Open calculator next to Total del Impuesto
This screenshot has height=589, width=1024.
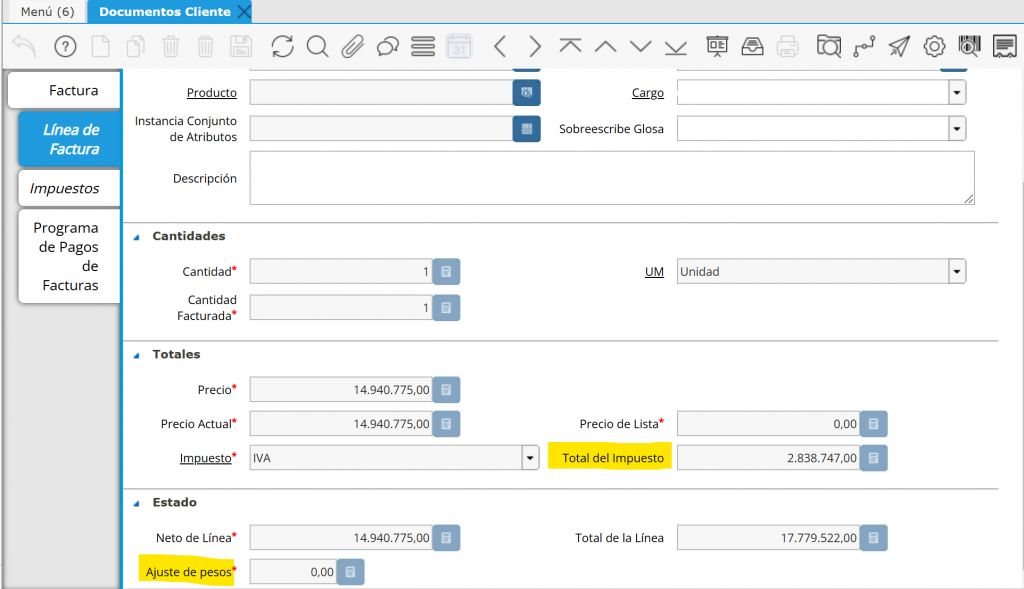click(x=873, y=458)
